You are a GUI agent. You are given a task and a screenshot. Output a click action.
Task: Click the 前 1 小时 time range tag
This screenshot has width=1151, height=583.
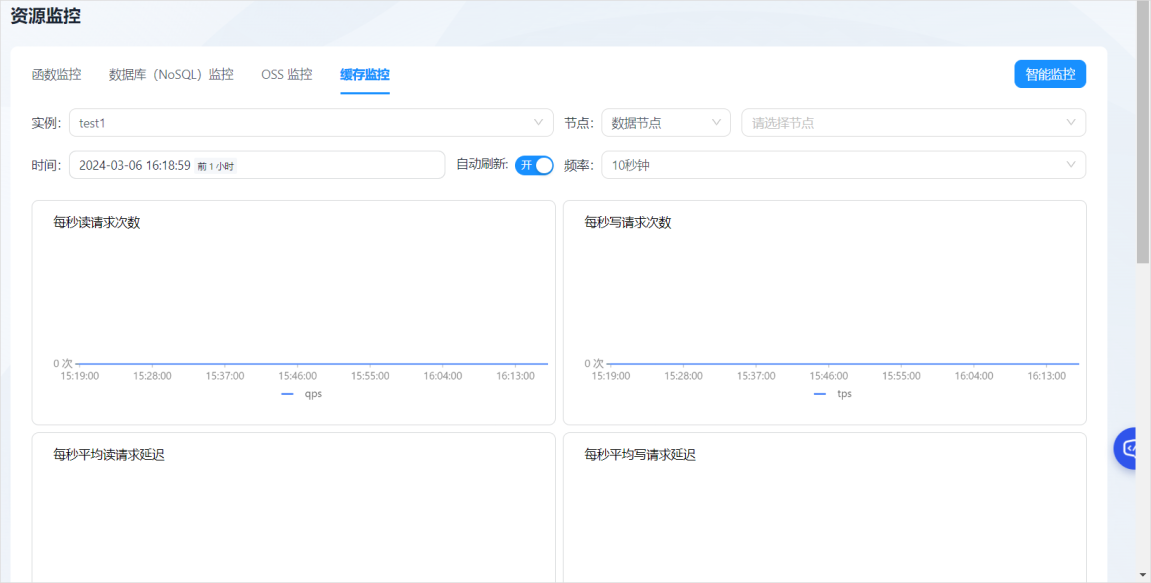point(216,166)
